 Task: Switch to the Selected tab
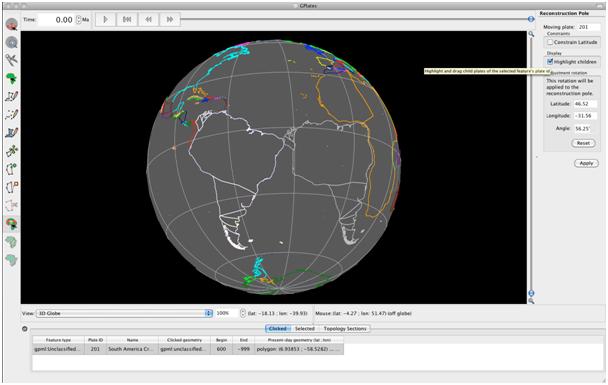pyautogui.click(x=305, y=328)
